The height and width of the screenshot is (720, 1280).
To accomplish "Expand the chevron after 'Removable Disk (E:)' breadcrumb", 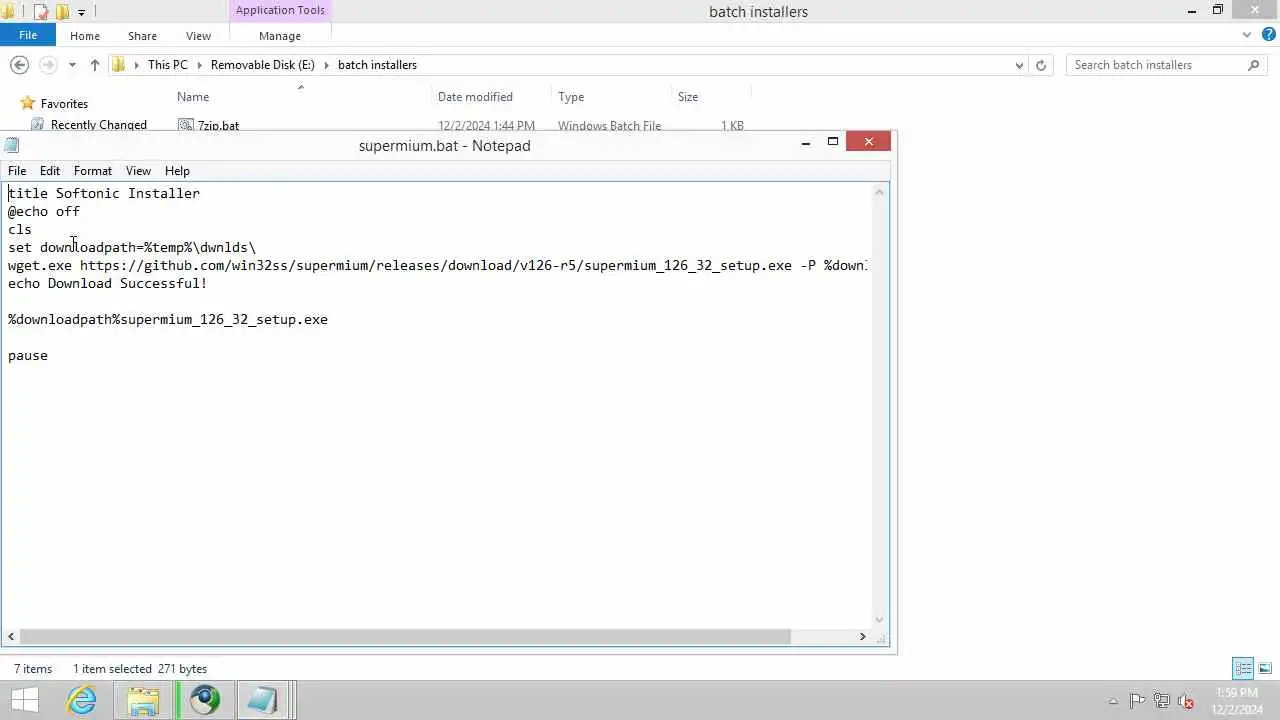I will click(x=326, y=65).
